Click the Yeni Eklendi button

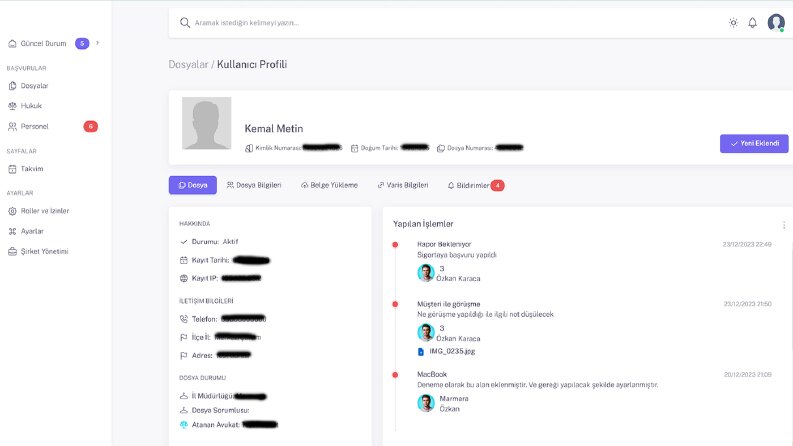point(754,144)
